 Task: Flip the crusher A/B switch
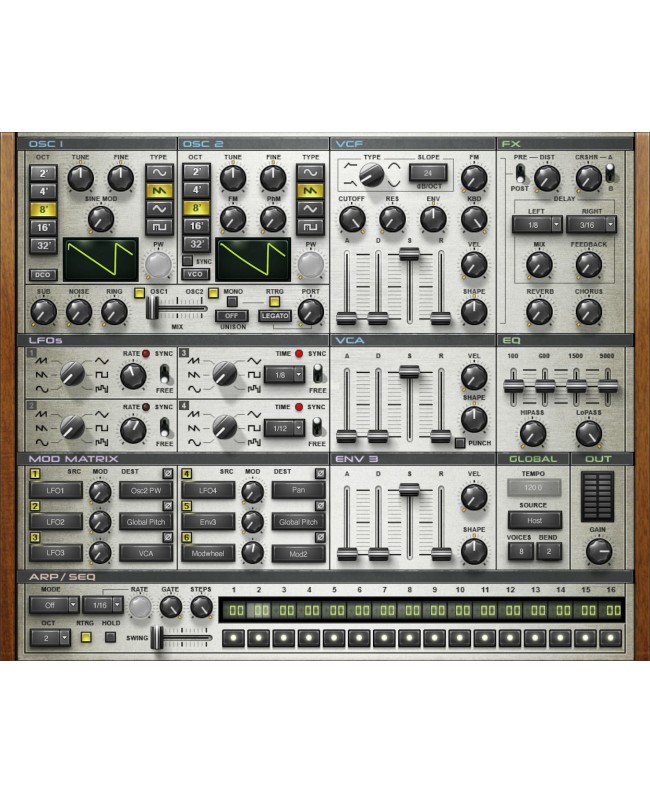[610, 174]
